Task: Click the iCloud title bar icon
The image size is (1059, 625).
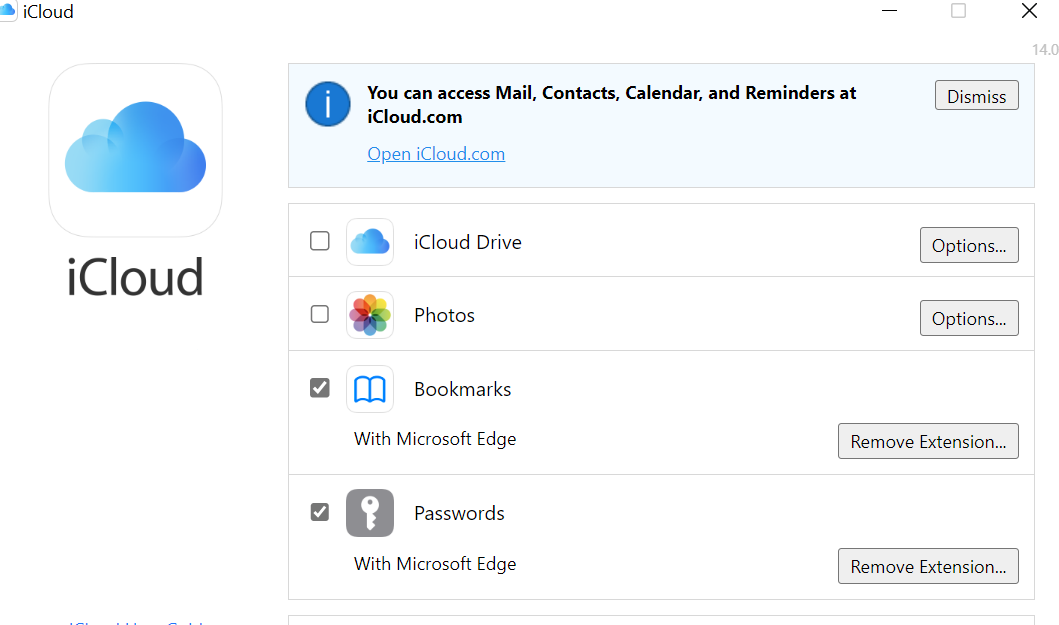Action: 8,12
